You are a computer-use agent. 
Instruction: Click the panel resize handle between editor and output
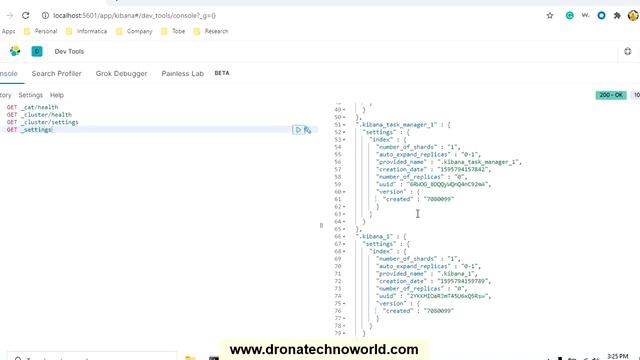321,225
